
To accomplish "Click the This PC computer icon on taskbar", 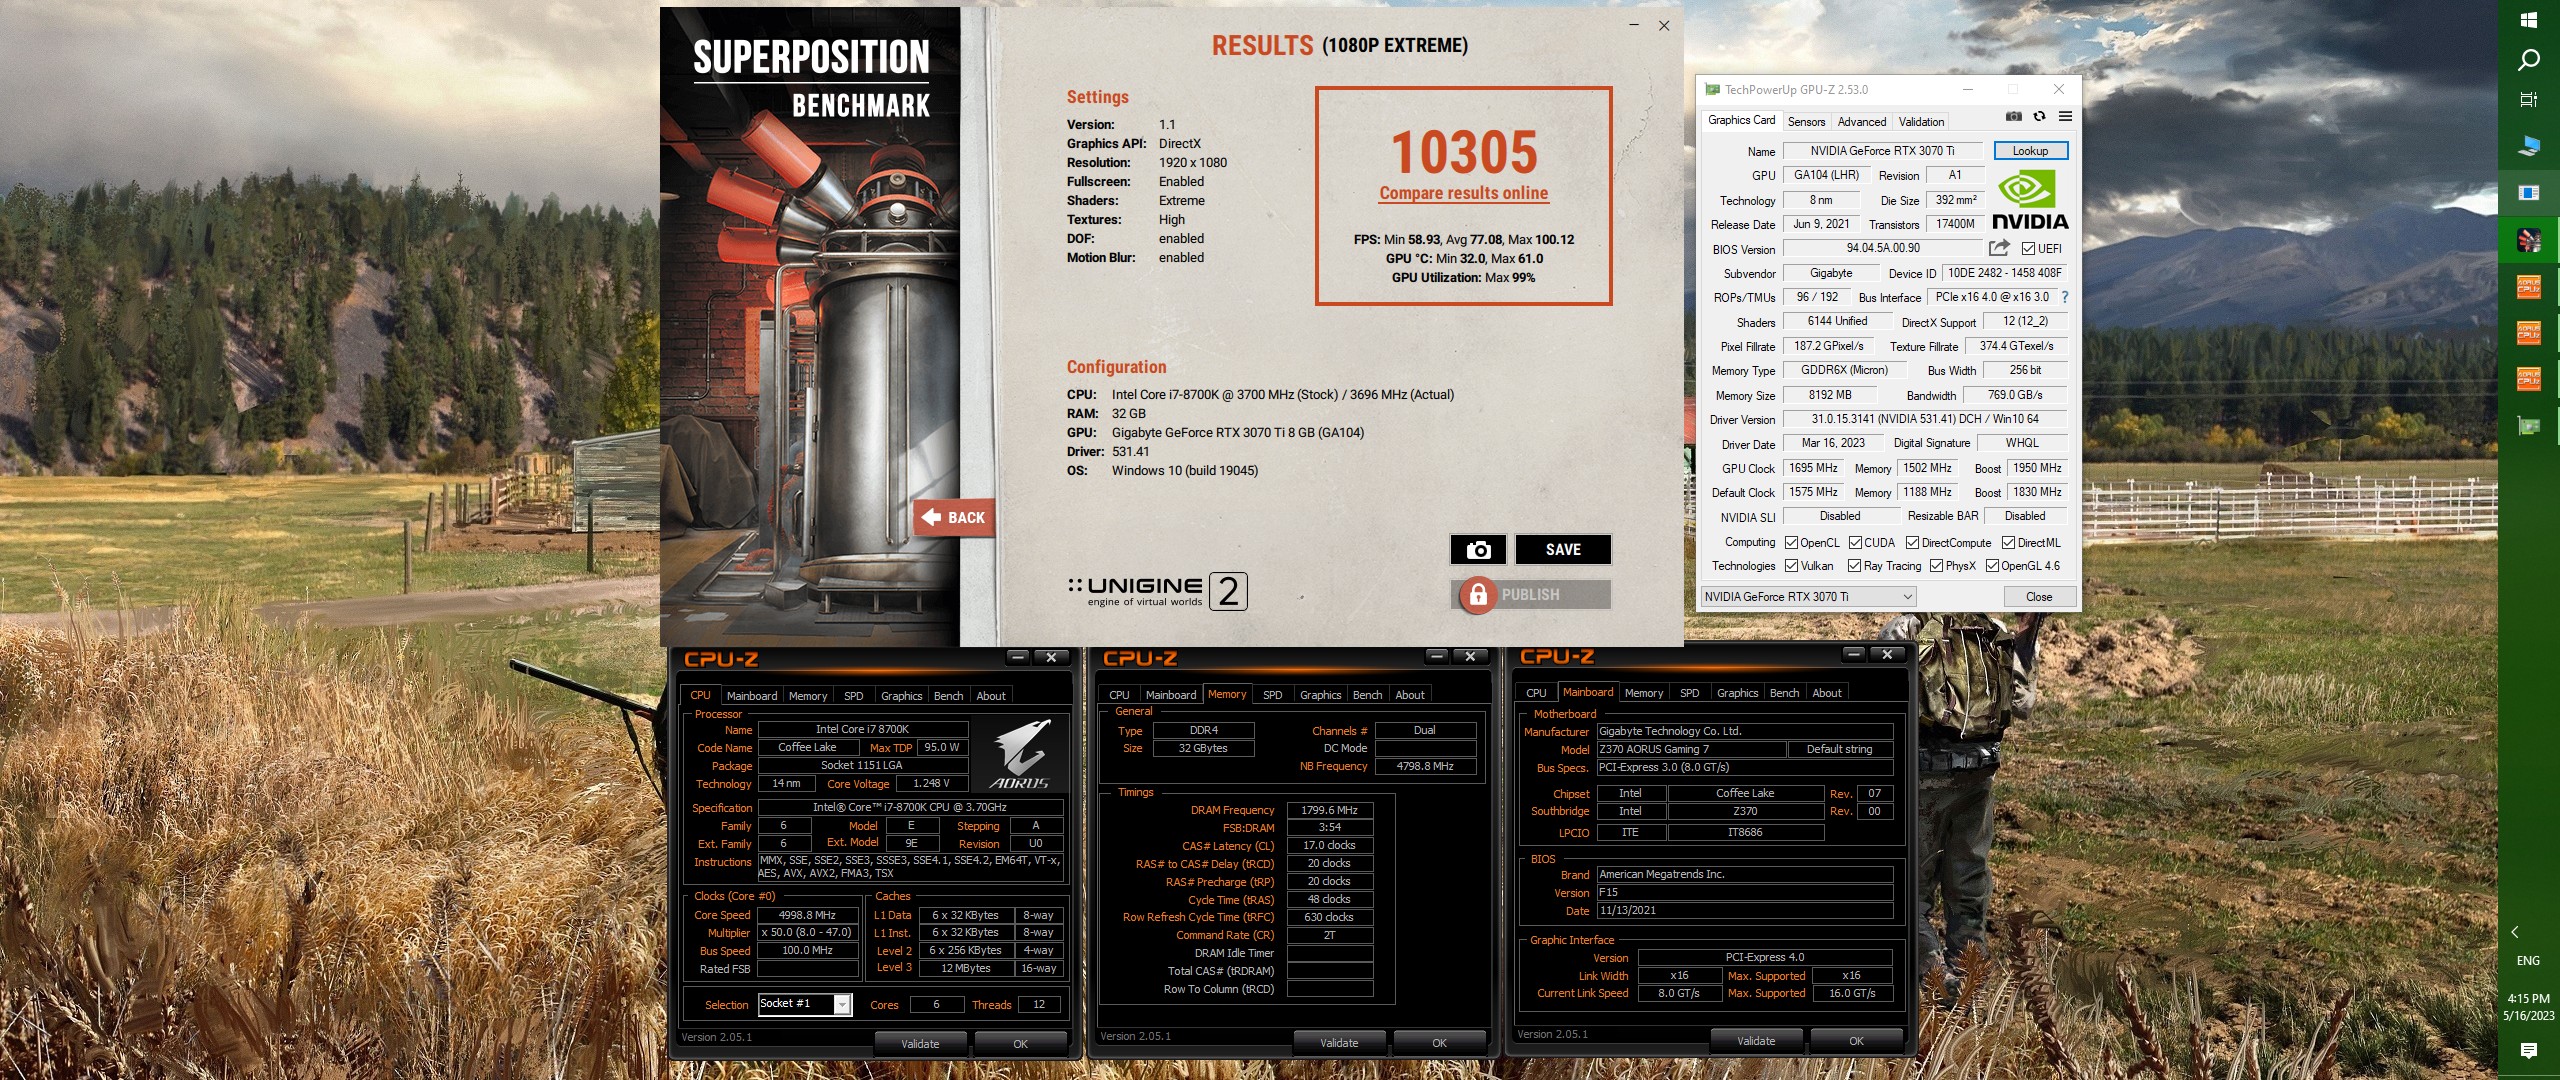I will [x=2529, y=146].
